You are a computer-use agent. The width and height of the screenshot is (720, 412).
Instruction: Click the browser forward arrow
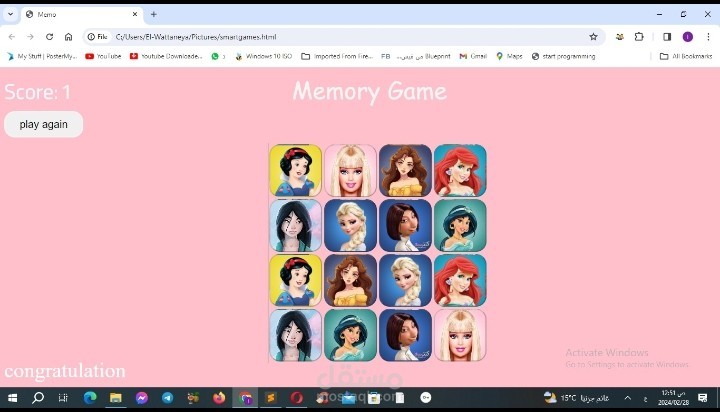click(x=30, y=37)
